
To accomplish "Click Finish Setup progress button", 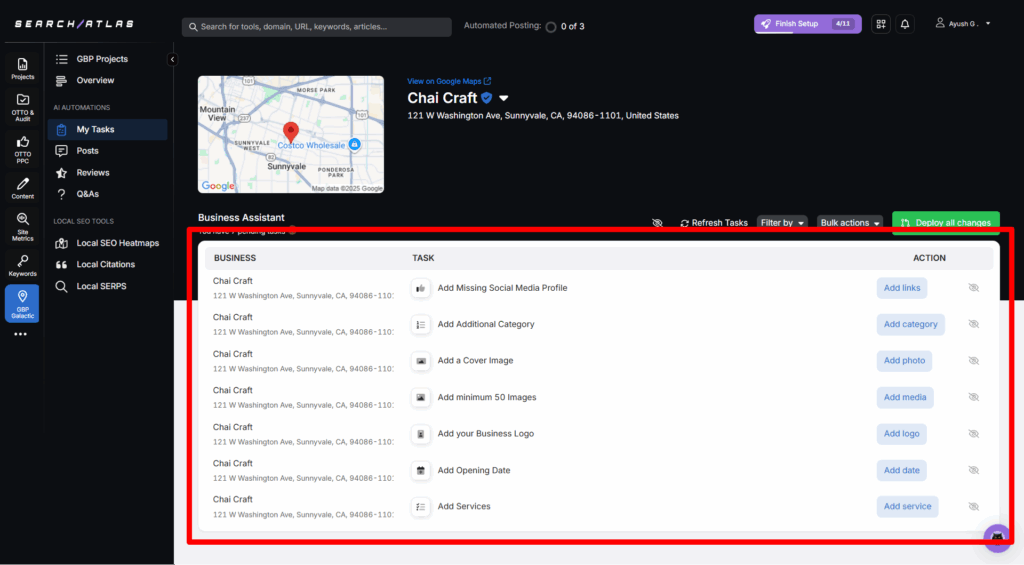I will pyautogui.click(x=807, y=24).
